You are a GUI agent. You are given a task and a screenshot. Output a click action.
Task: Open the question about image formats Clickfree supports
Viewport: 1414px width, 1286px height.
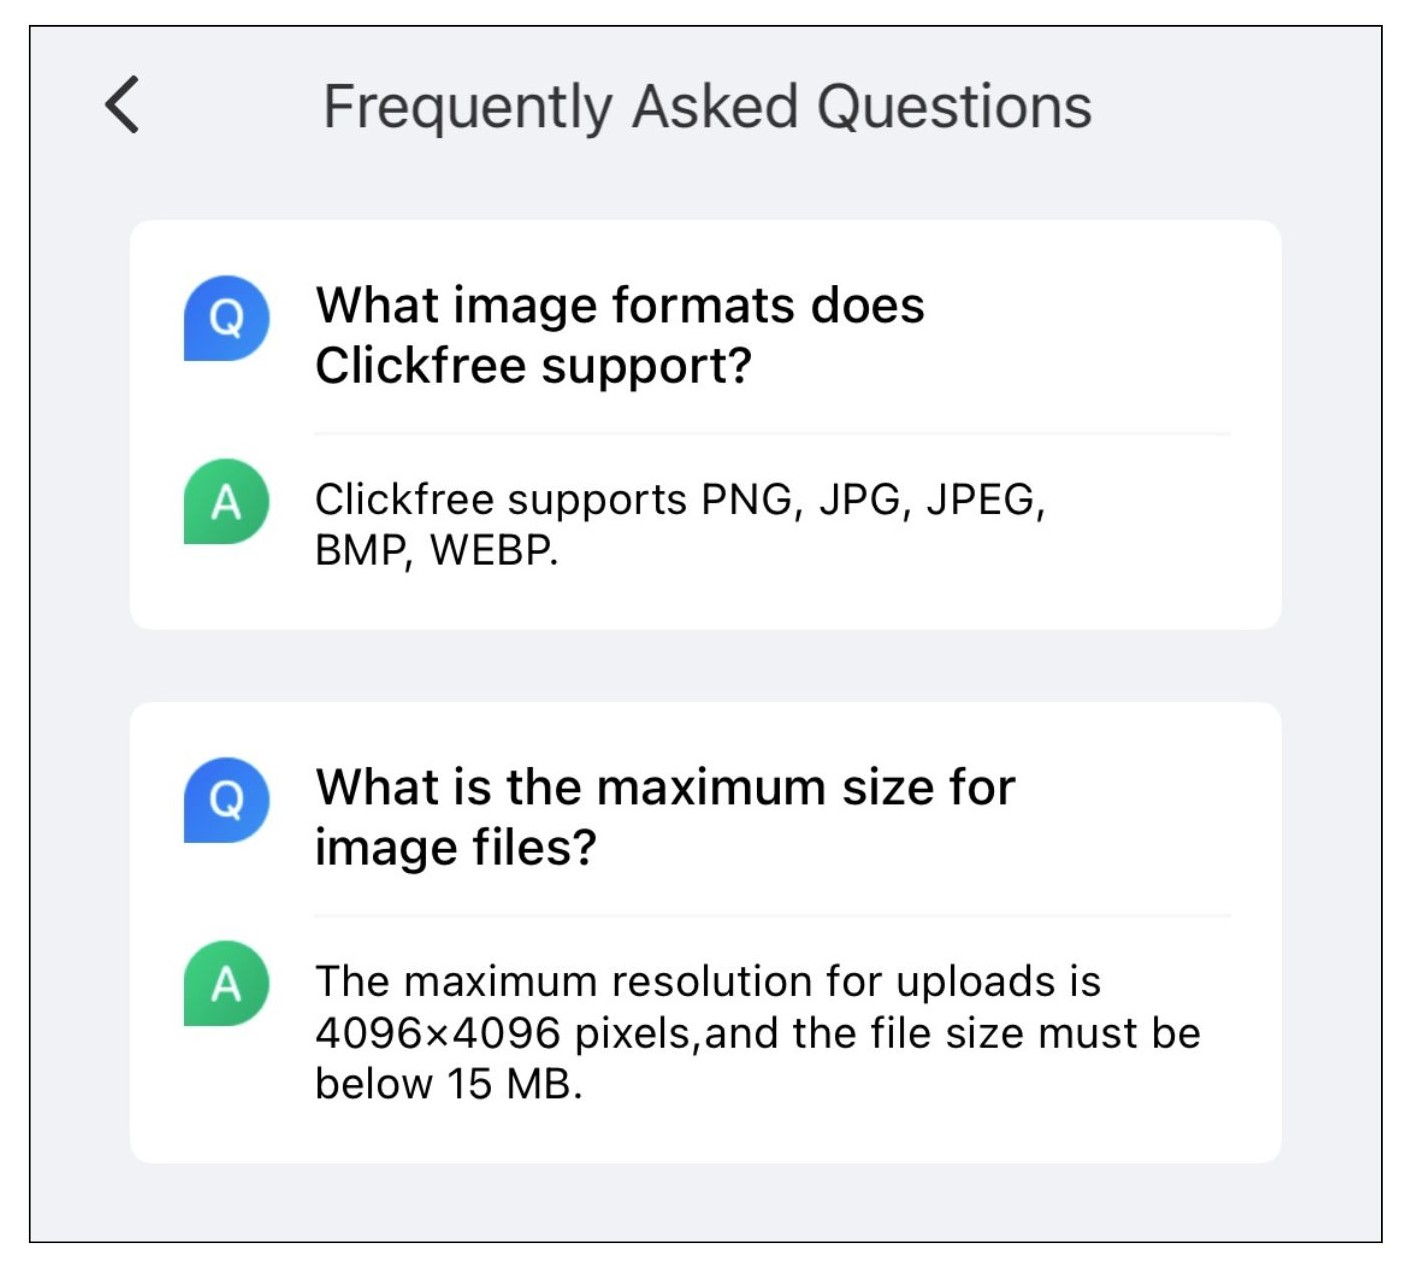620,335
